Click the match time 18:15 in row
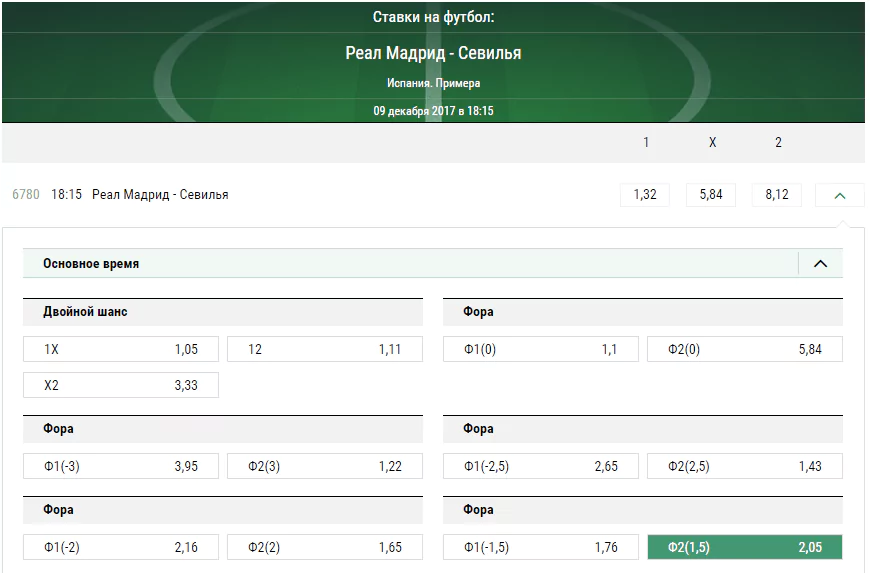Image resolution: width=870 pixels, height=573 pixels. [x=67, y=195]
